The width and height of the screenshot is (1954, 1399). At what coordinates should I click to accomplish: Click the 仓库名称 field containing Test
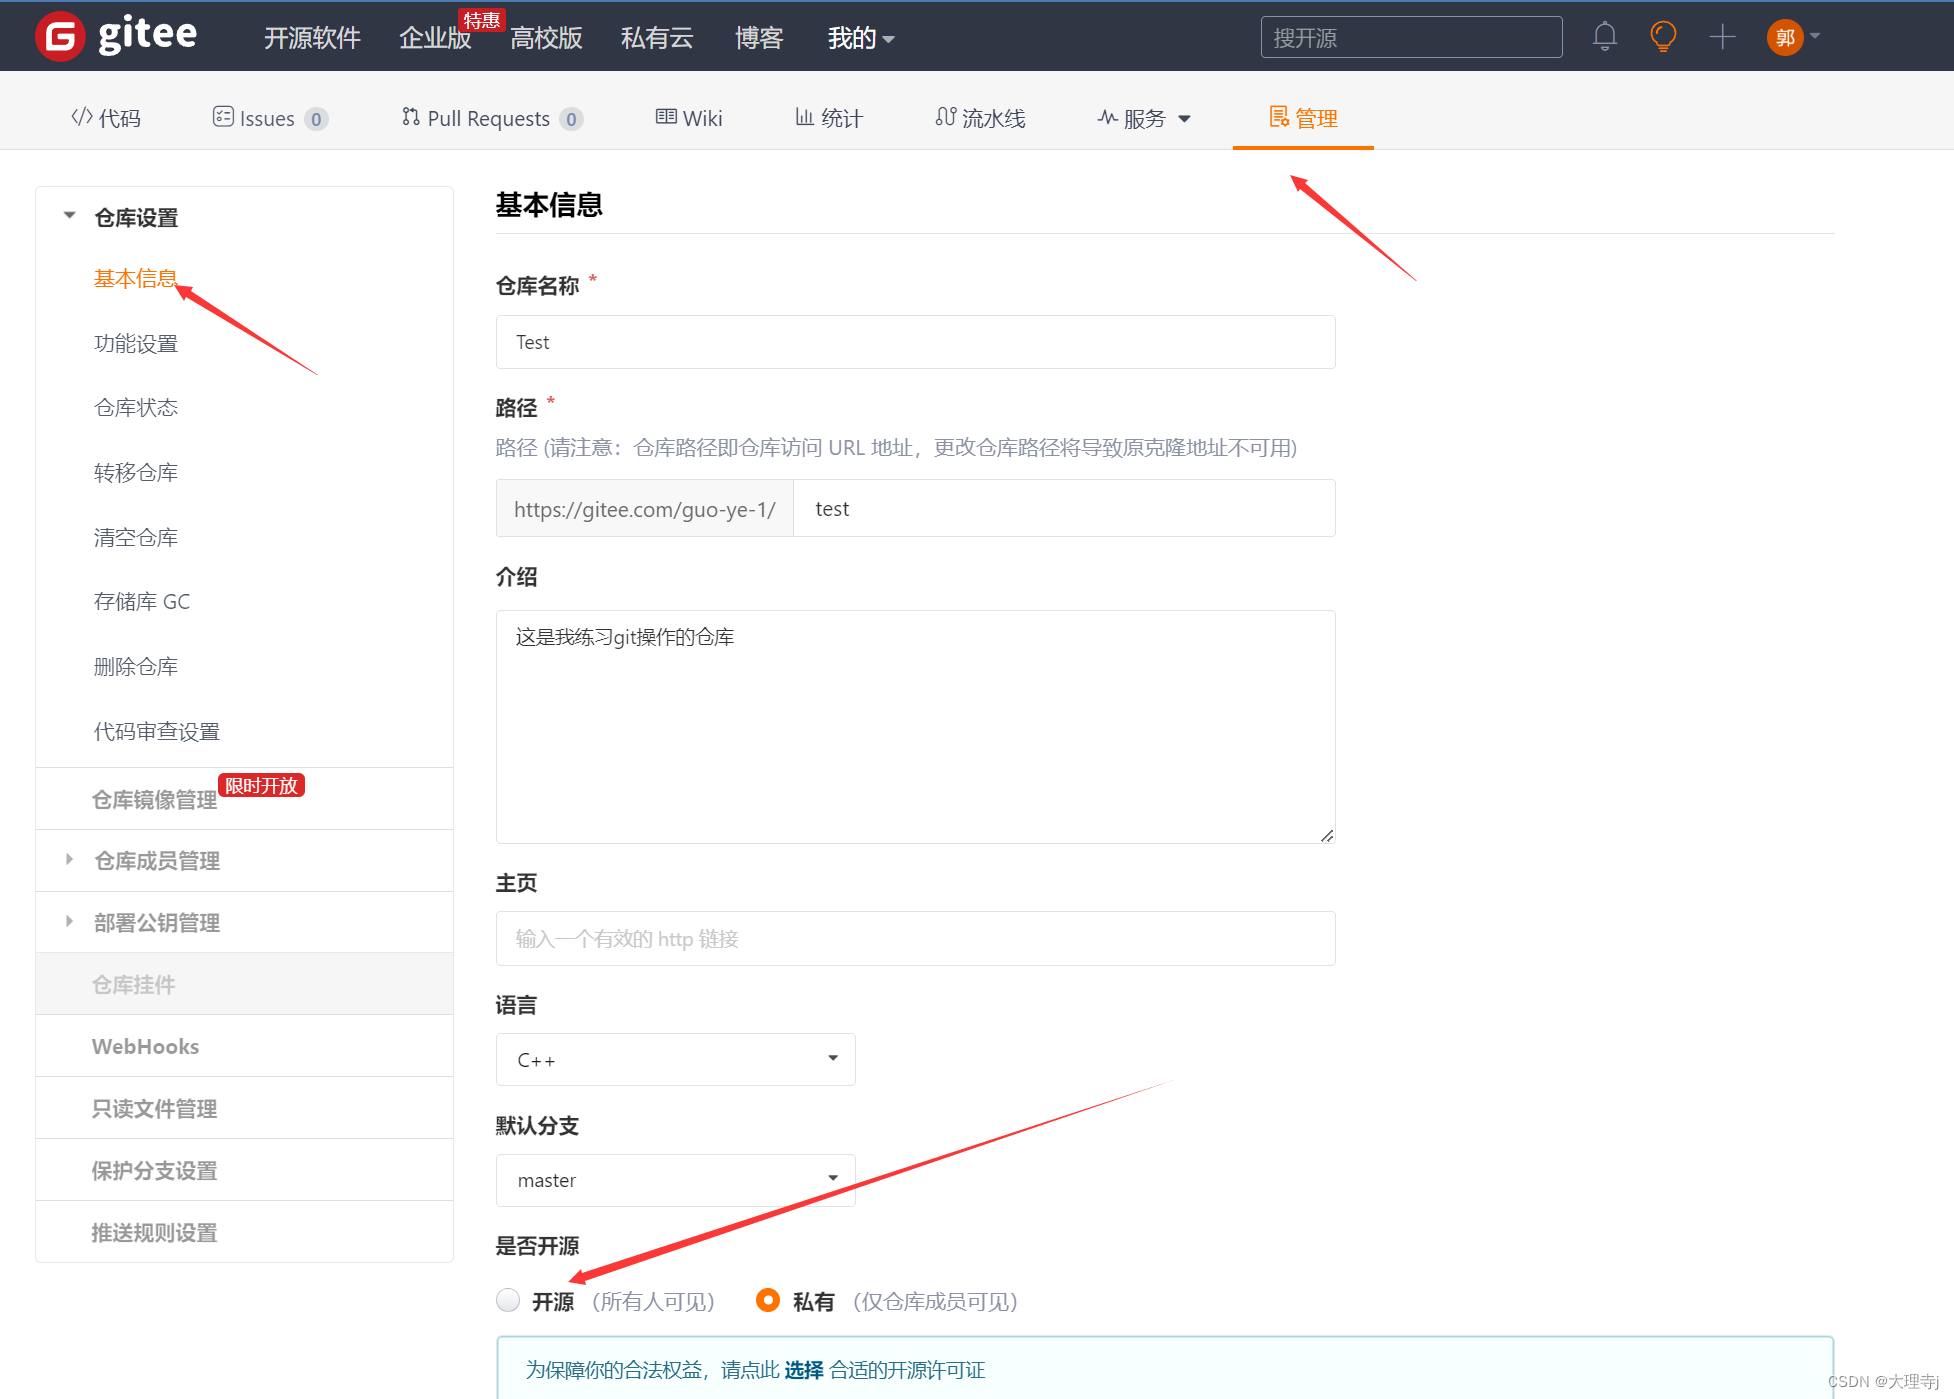[915, 342]
